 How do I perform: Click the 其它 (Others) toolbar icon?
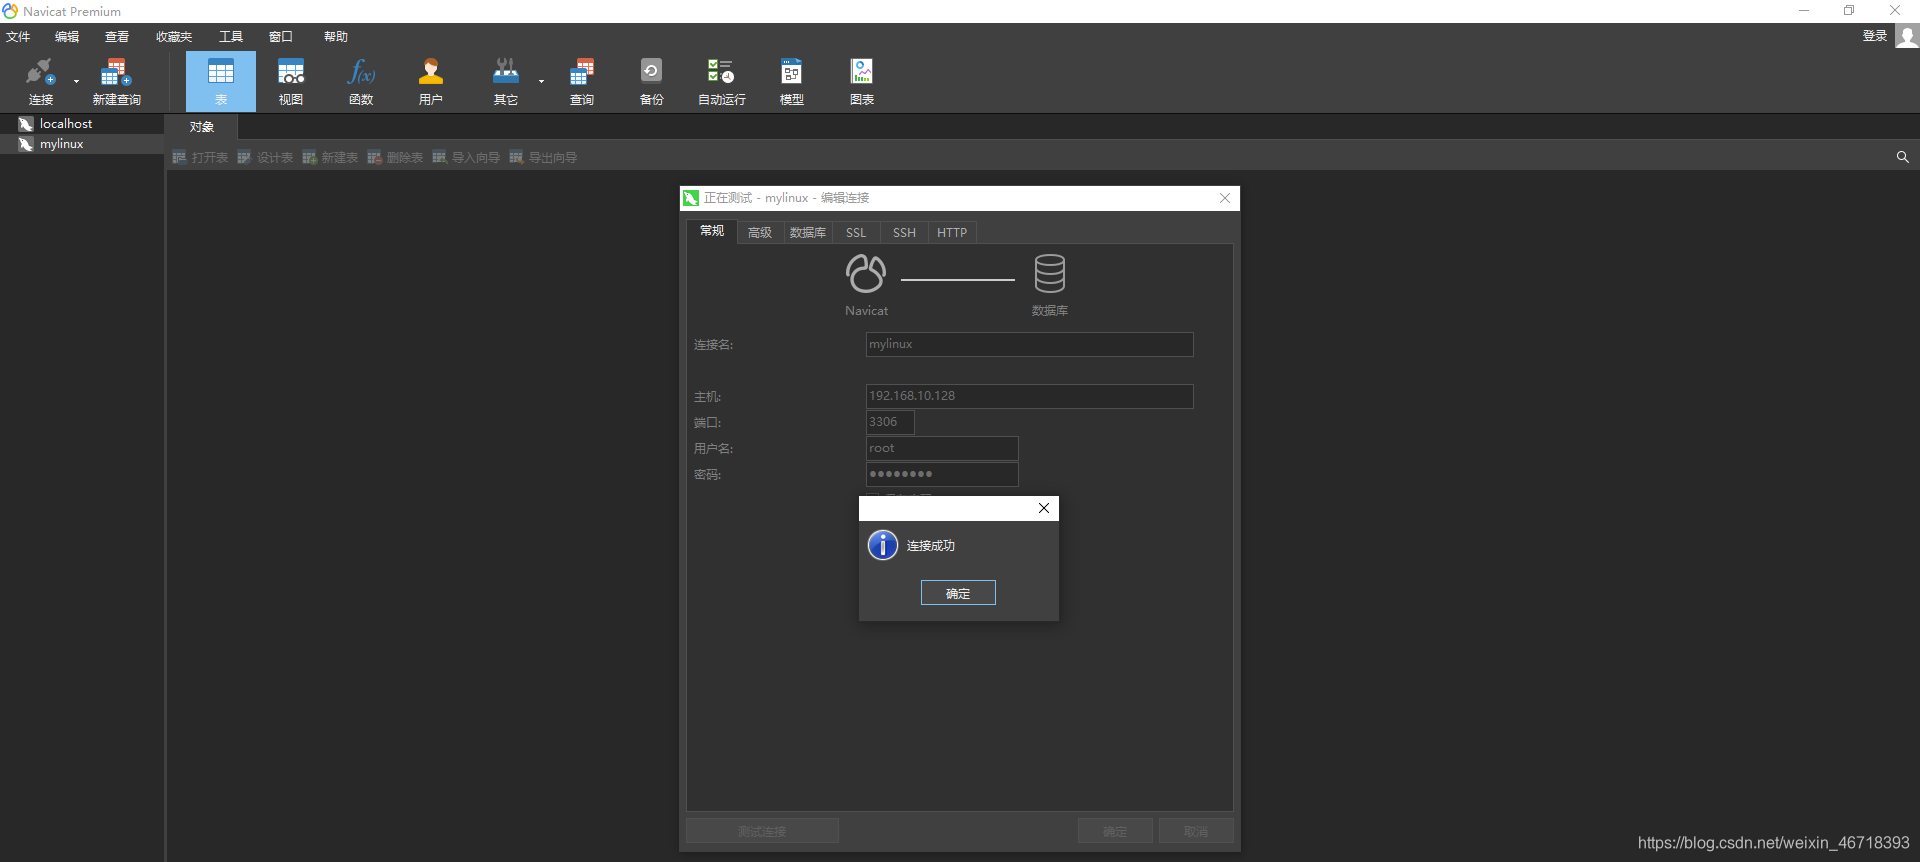[x=506, y=73]
